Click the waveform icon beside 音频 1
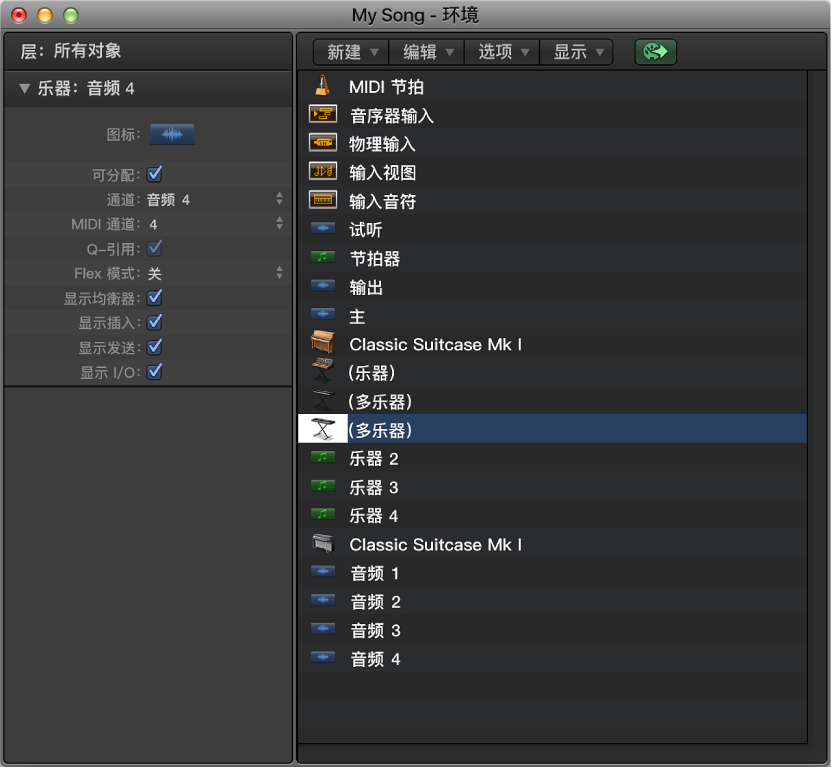 click(x=323, y=572)
